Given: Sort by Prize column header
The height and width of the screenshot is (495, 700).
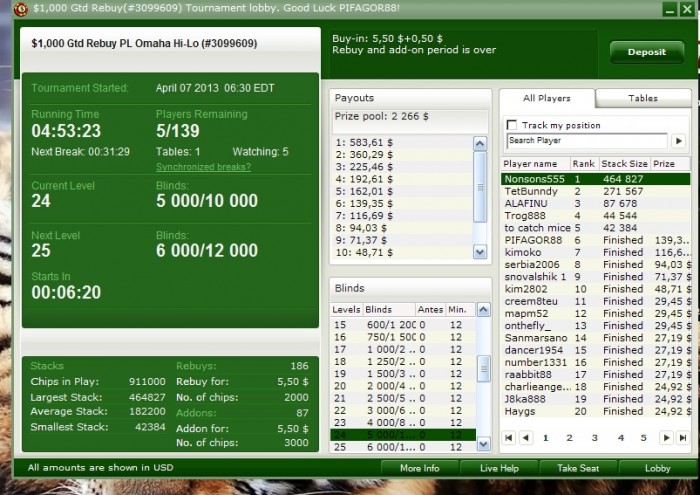Looking at the screenshot, I should pyautogui.click(x=670, y=164).
